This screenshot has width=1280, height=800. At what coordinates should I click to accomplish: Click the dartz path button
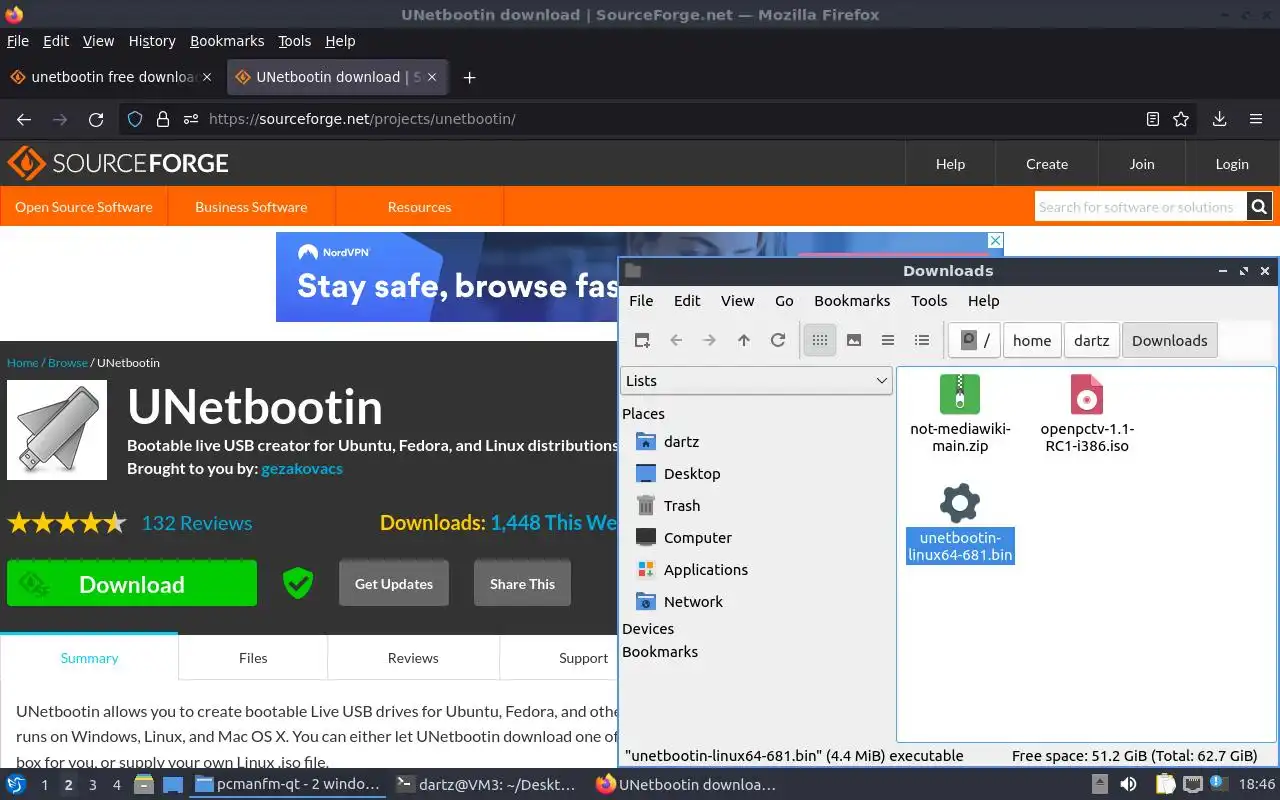tap(1091, 340)
